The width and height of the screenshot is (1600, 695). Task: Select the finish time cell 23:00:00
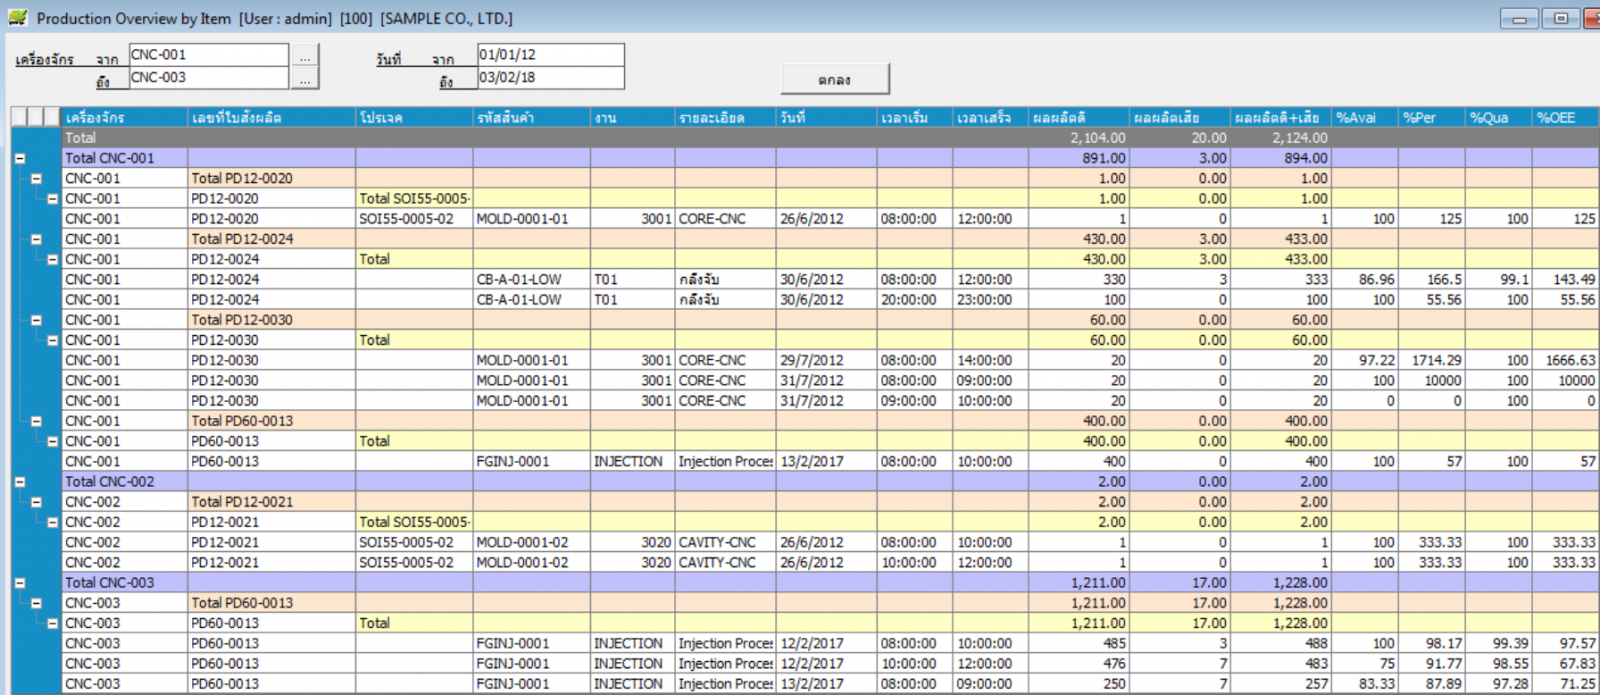(x=990, y=300)
